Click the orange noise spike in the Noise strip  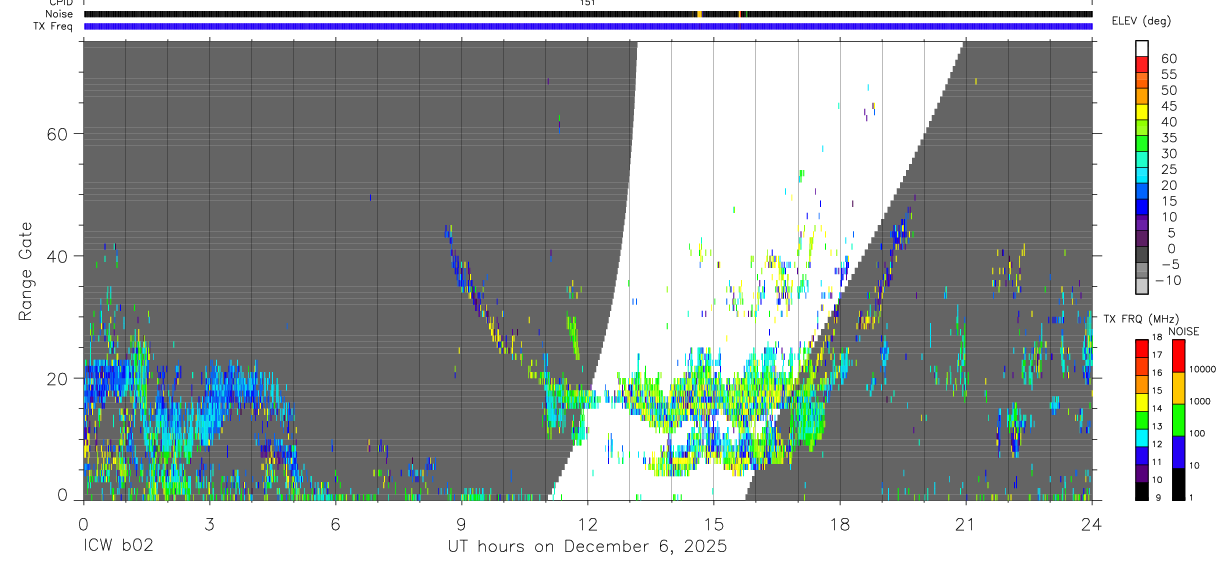(699, 14)
